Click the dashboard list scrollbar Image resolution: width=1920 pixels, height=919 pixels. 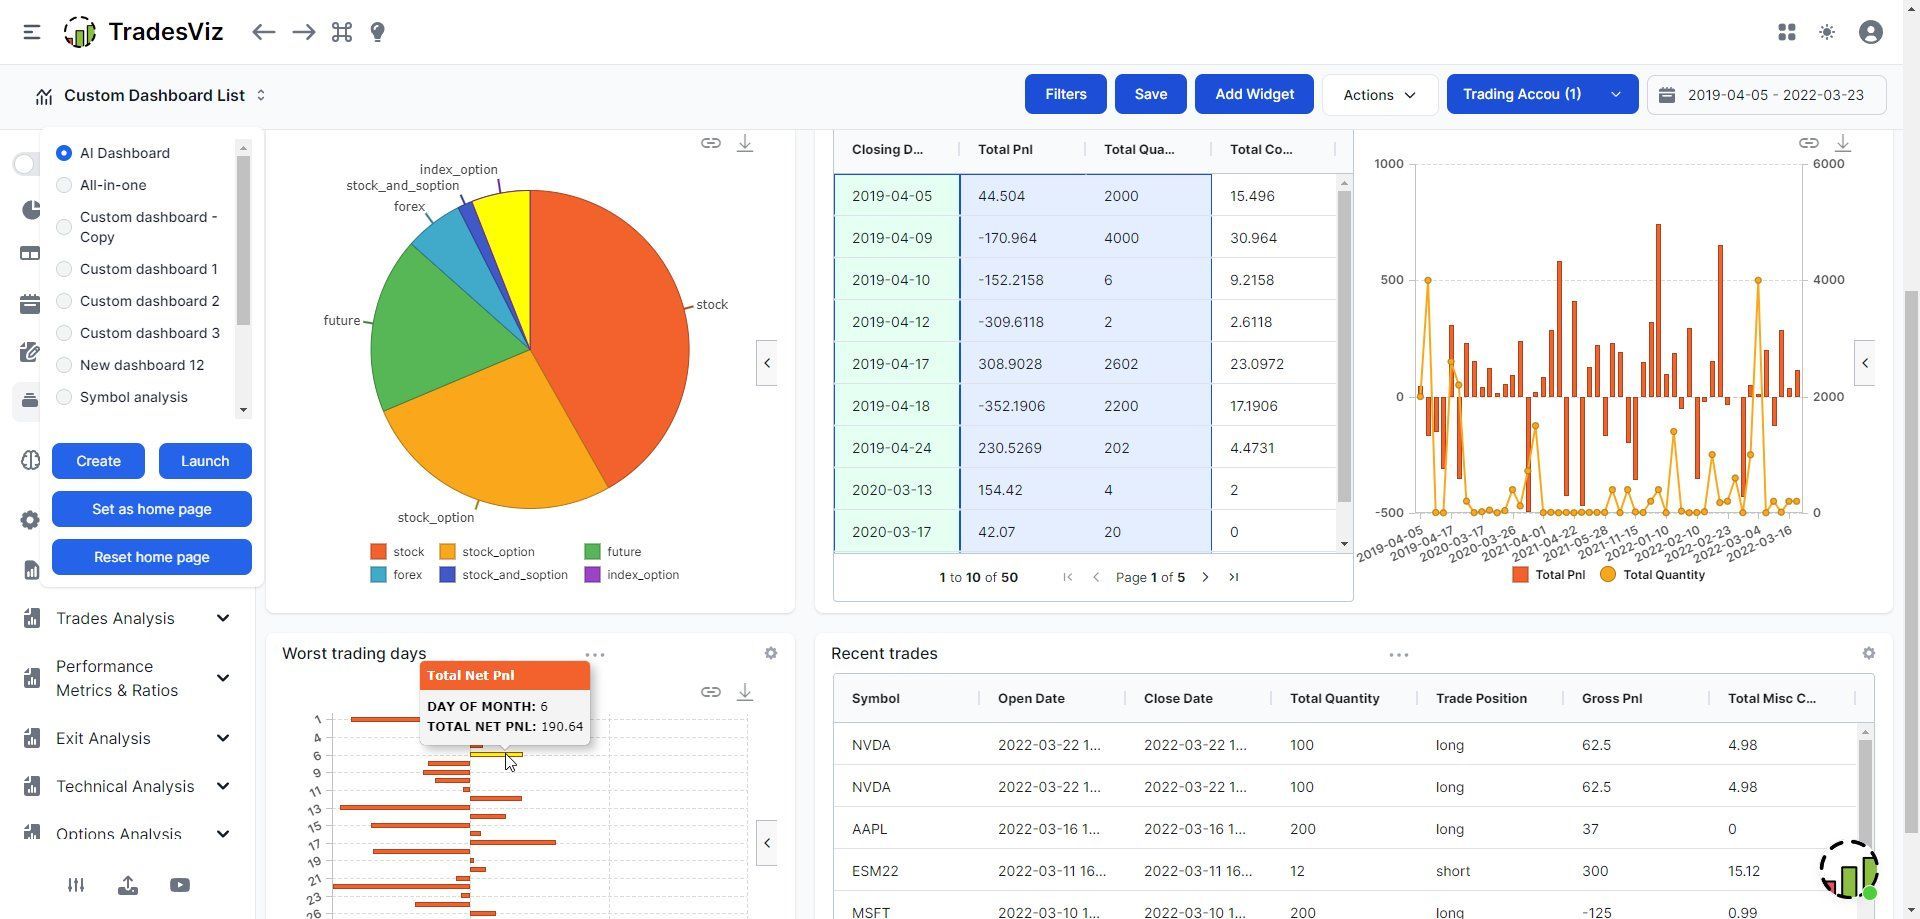[243, 240]
